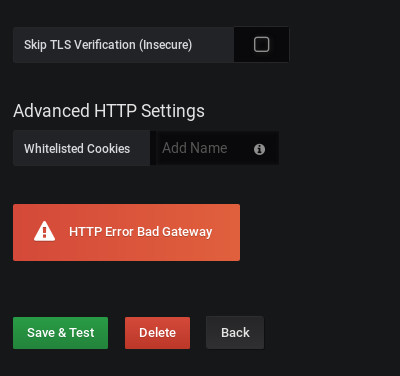Viewport: 400px width, 376px height.
Task: Focus the Add Name cookie field
Action: coord(217,148)
